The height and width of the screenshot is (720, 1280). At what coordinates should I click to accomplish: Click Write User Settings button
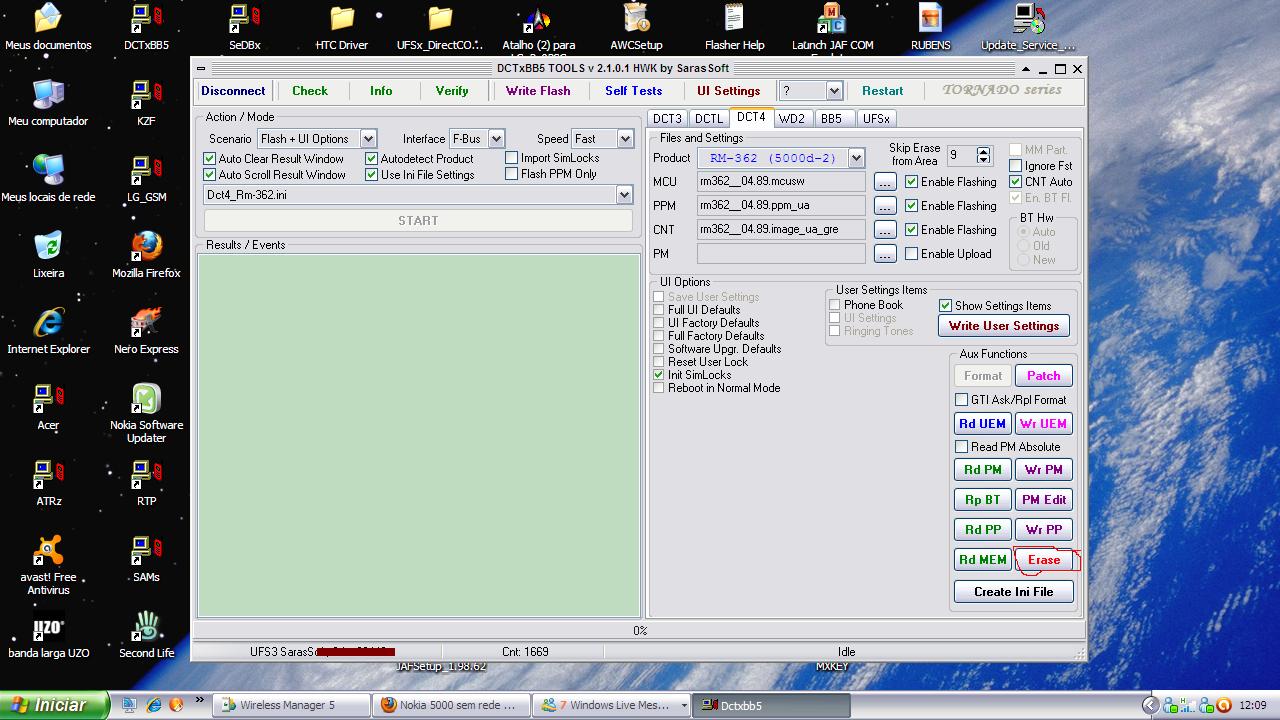coord(1004,326)
